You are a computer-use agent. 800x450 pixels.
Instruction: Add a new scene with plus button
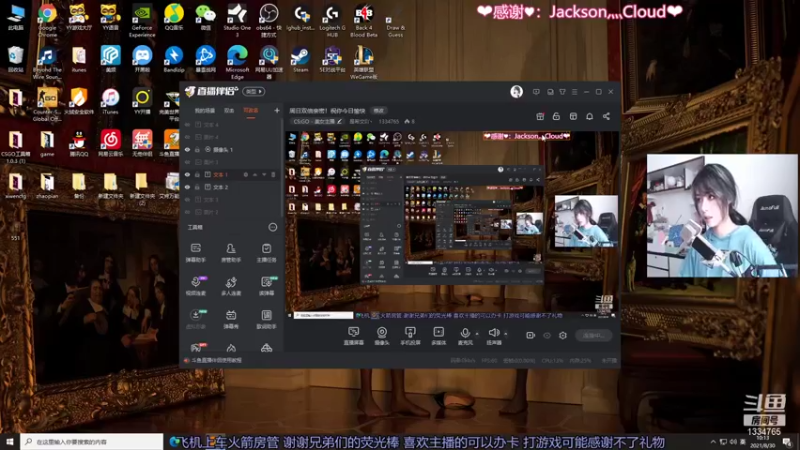pos(277,110)
